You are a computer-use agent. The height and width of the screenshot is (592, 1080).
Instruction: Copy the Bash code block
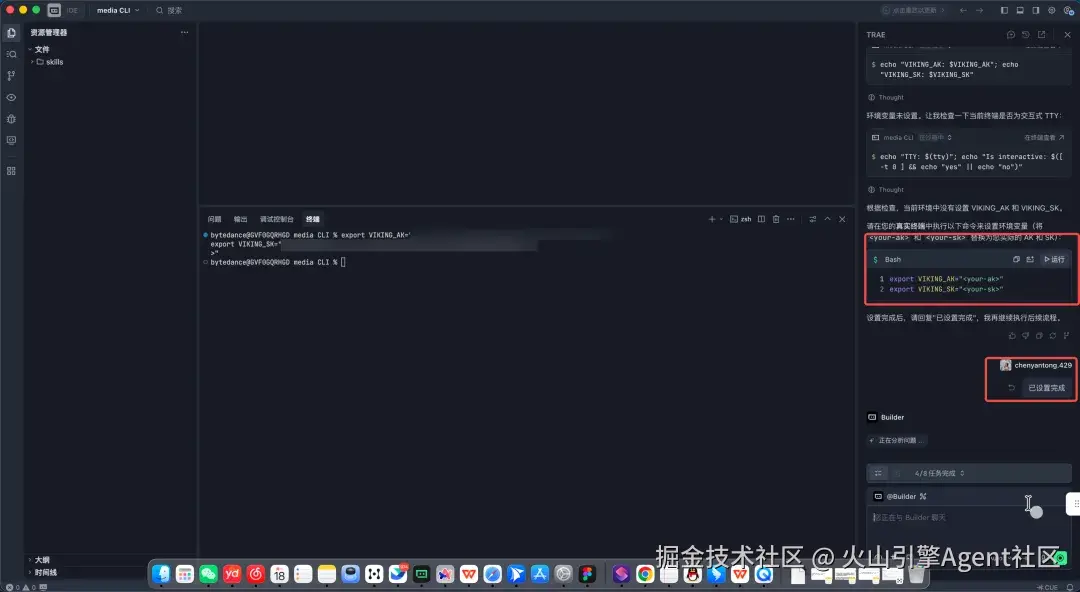(x=1016, y=260)
